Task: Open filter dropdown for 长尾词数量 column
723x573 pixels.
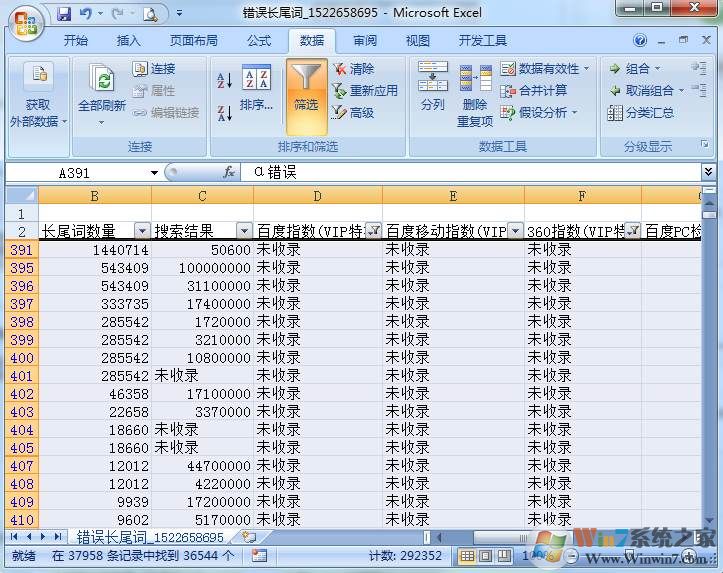Action: click(x=142, y=231)
